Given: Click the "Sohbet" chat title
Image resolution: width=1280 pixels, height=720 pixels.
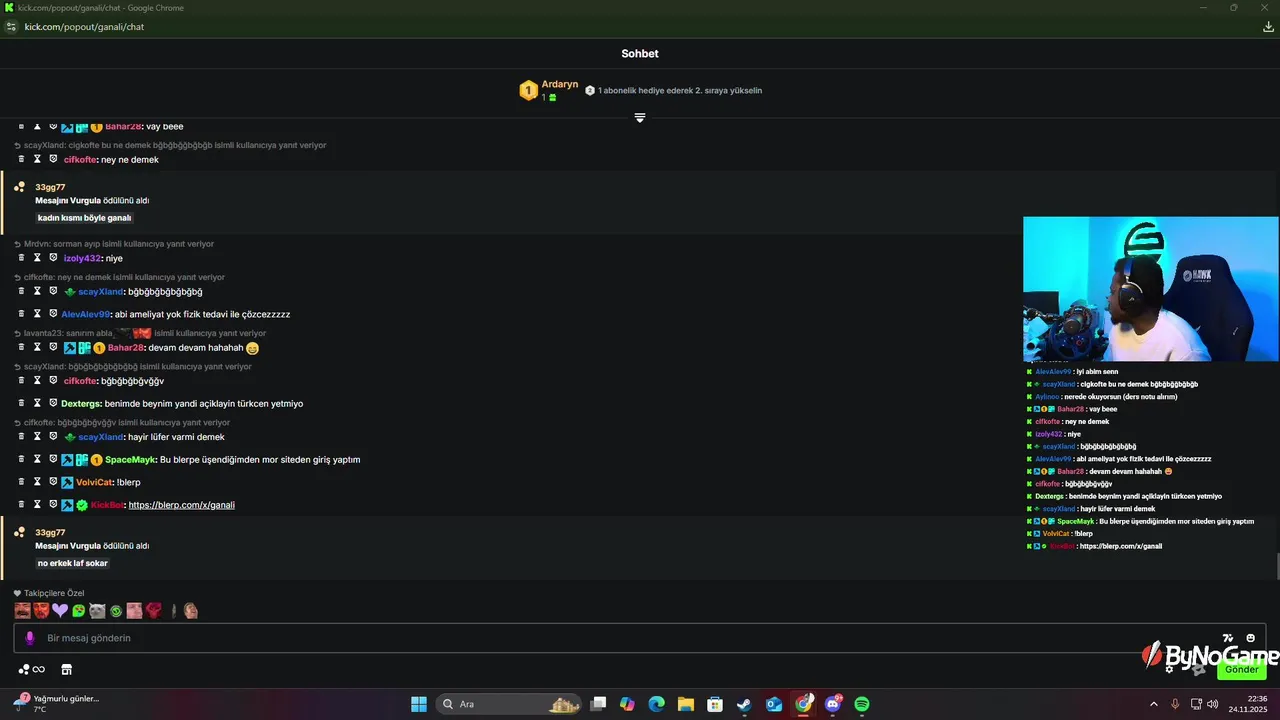Looking at the screenshot, I should (640, 54).
